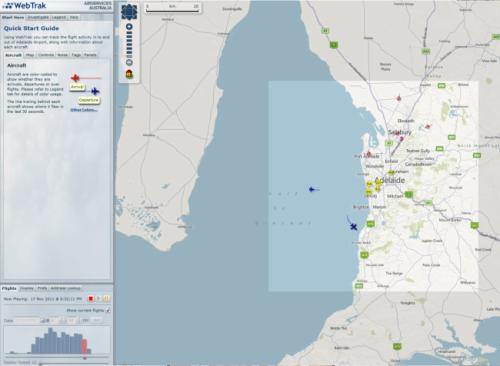The width and height of the screenshot is (500, 366).
Task: Click the map zoom level slider bars
Action: [x=129, y=44]
